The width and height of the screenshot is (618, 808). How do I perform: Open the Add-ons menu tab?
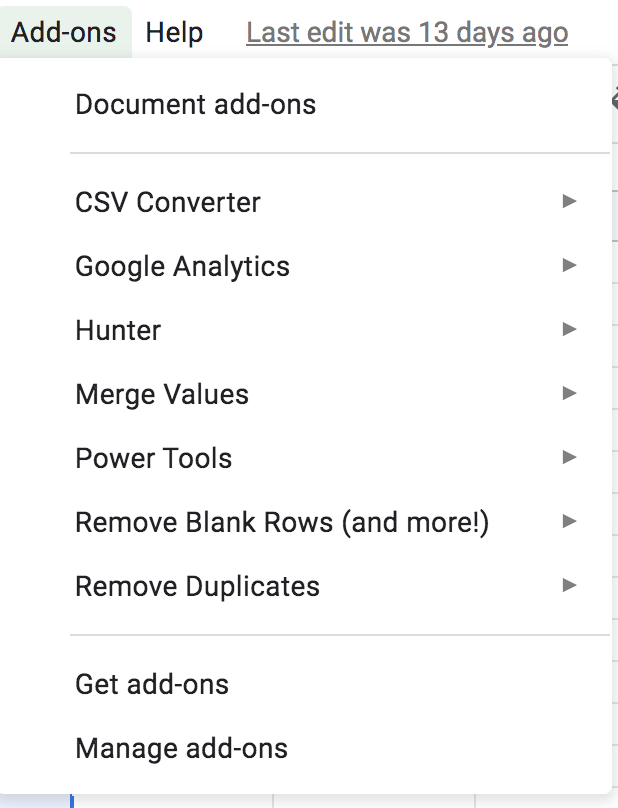click(x=64, y=33)
